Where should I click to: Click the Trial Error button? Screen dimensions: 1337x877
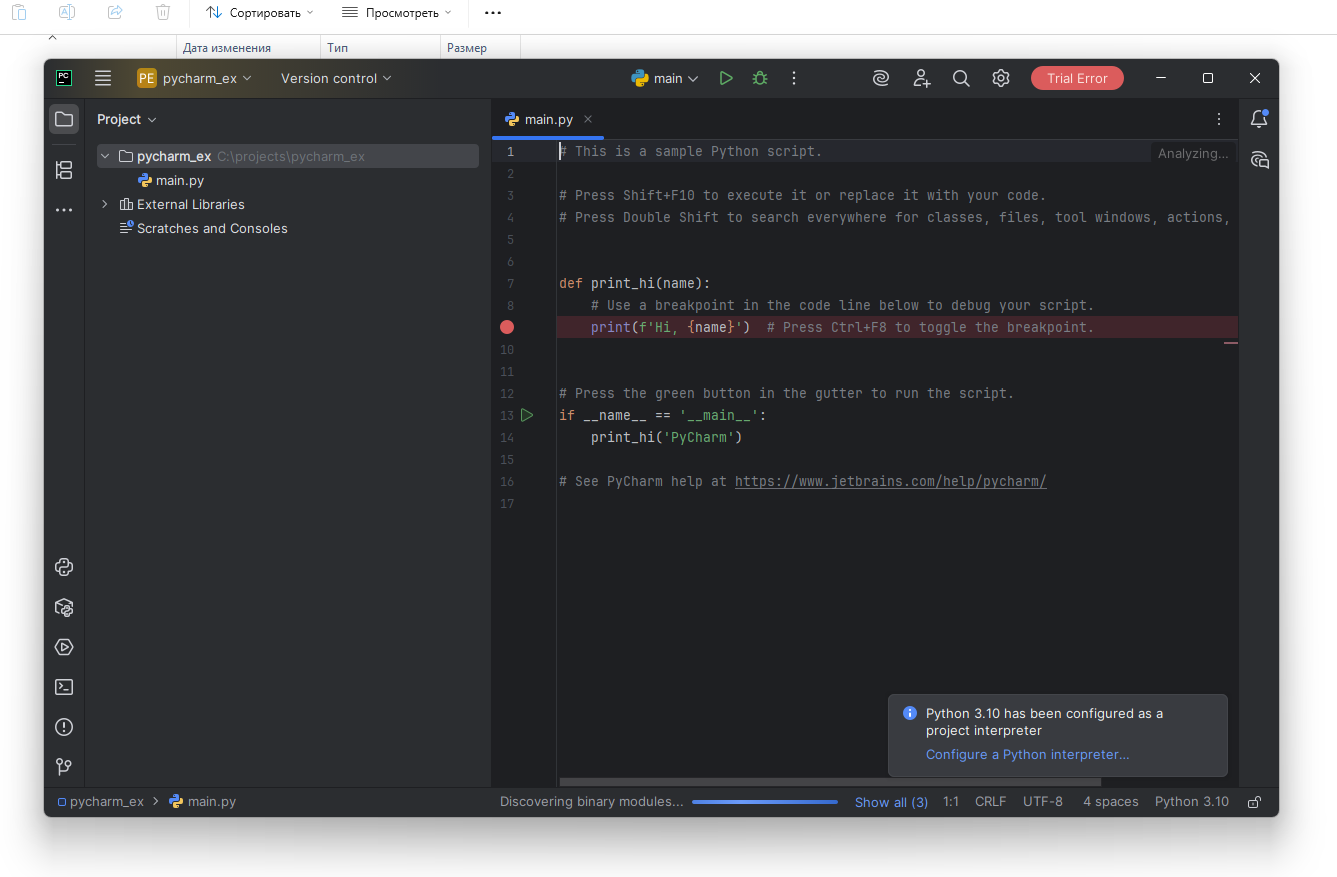[x=1077, y=78]
